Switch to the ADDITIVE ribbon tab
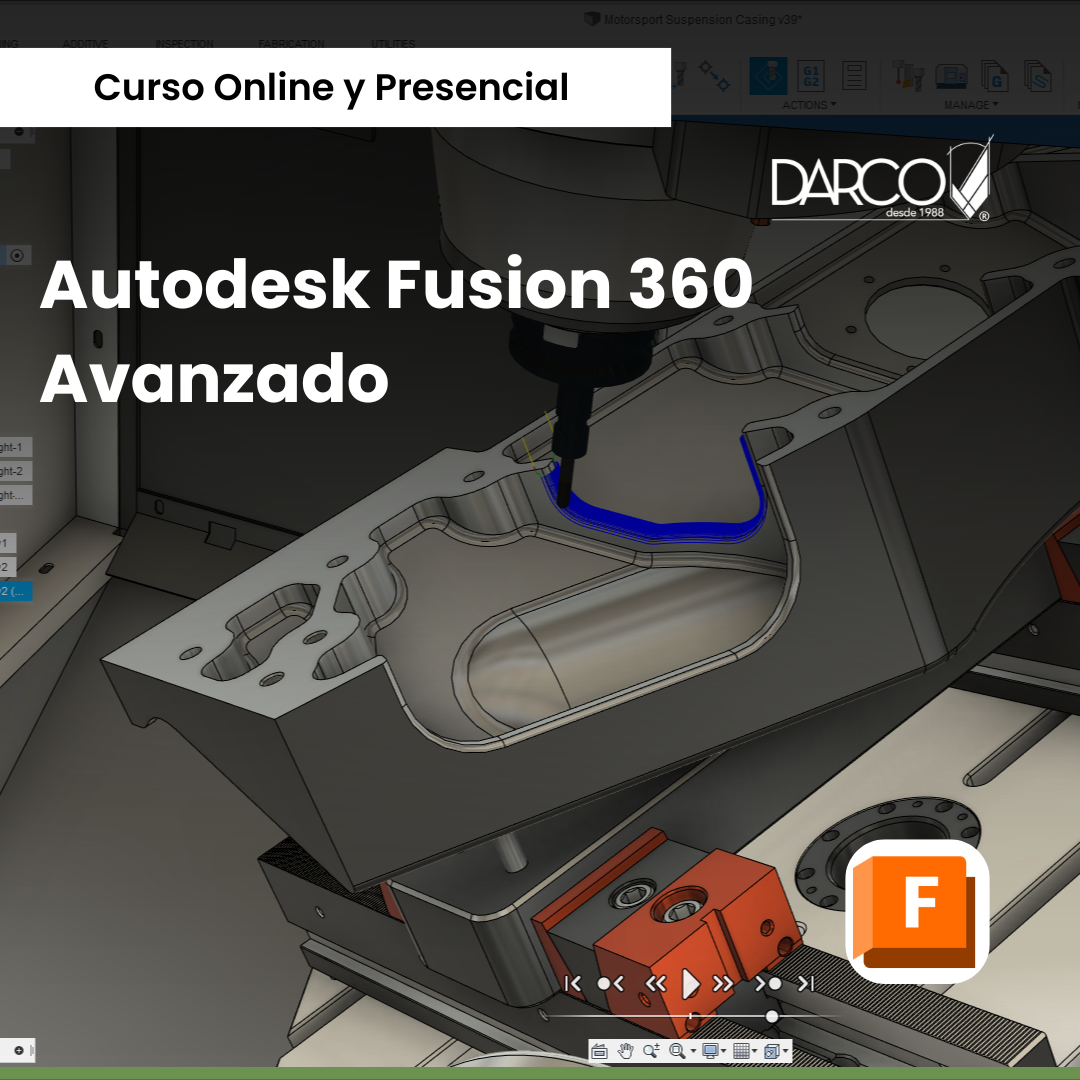The image size is (1080, 1080). click(x=85, y=43)
